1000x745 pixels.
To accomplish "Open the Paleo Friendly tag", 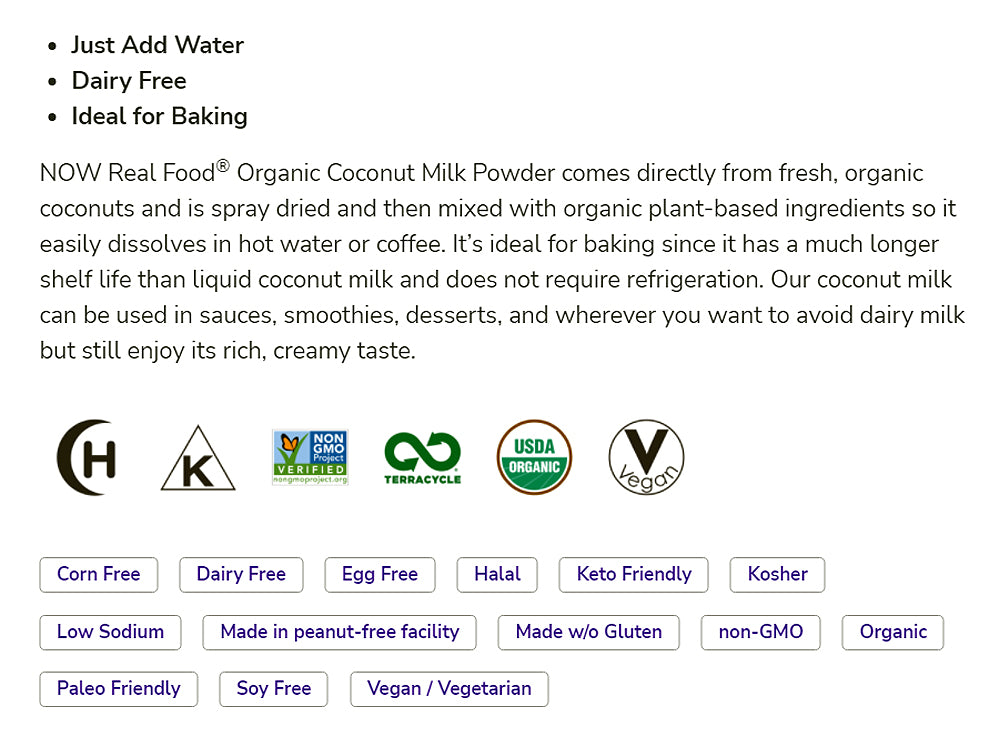I will 118,689.
